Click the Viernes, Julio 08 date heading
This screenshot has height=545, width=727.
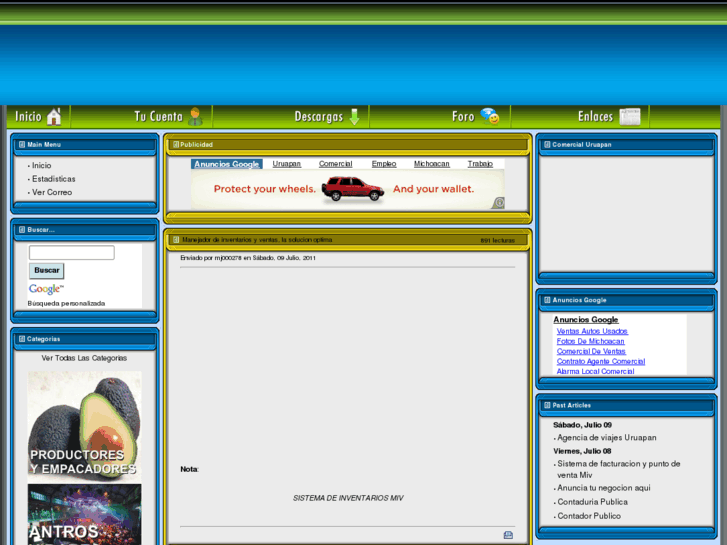[582, 451]
